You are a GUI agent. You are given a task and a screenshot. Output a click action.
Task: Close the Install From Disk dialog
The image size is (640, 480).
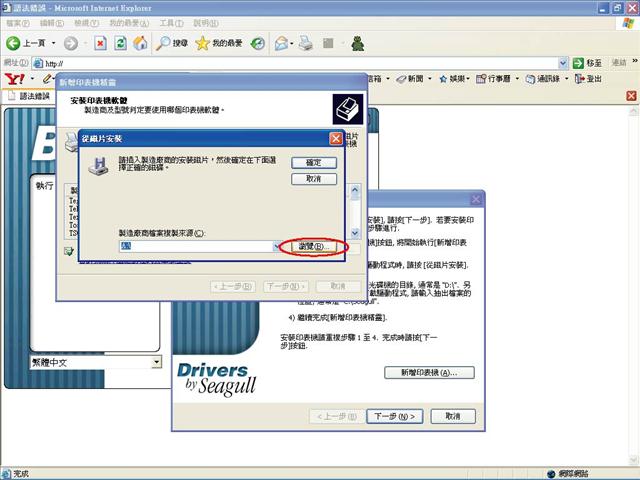point(336,139)
